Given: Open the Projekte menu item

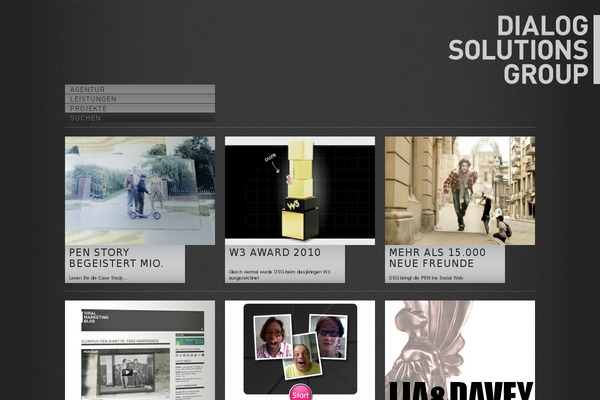Looking at the screenshot, I should pos(140,108).
